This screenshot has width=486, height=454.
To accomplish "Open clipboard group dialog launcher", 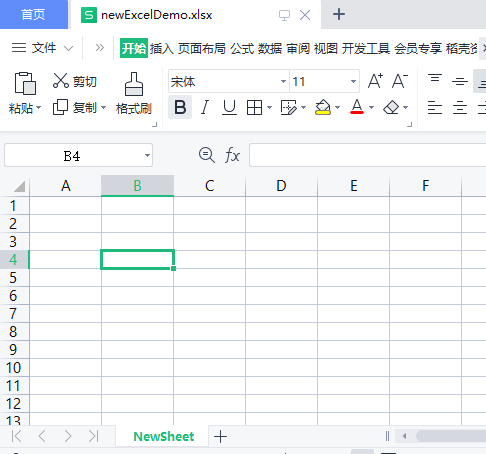I will pos(155,125).
